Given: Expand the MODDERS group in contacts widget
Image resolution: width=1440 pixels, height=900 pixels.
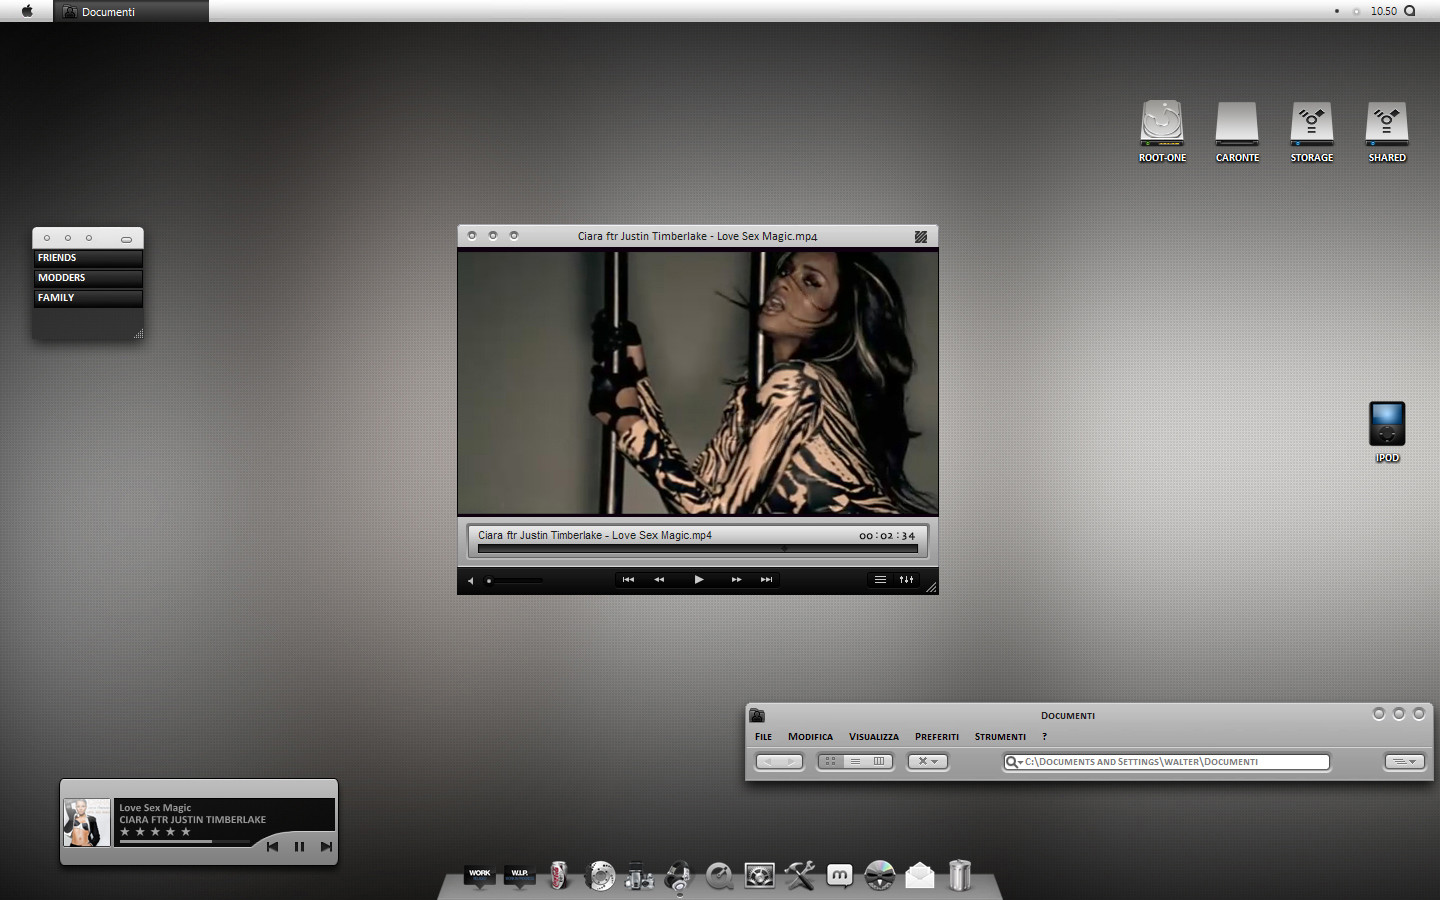Looking at the screenshot, I should coord(88,278).
